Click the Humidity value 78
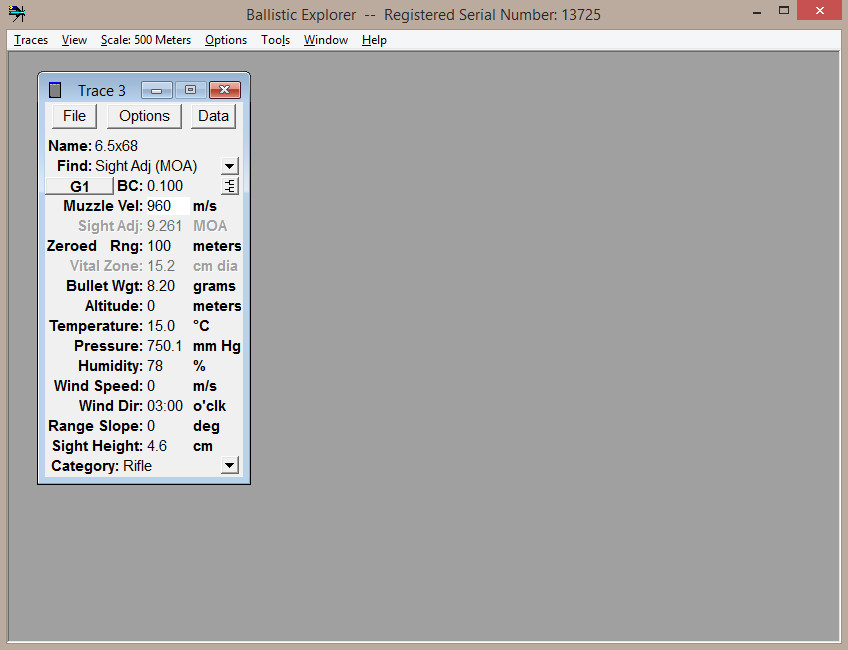The image size is (848, 650). click(x=155, y=366)
